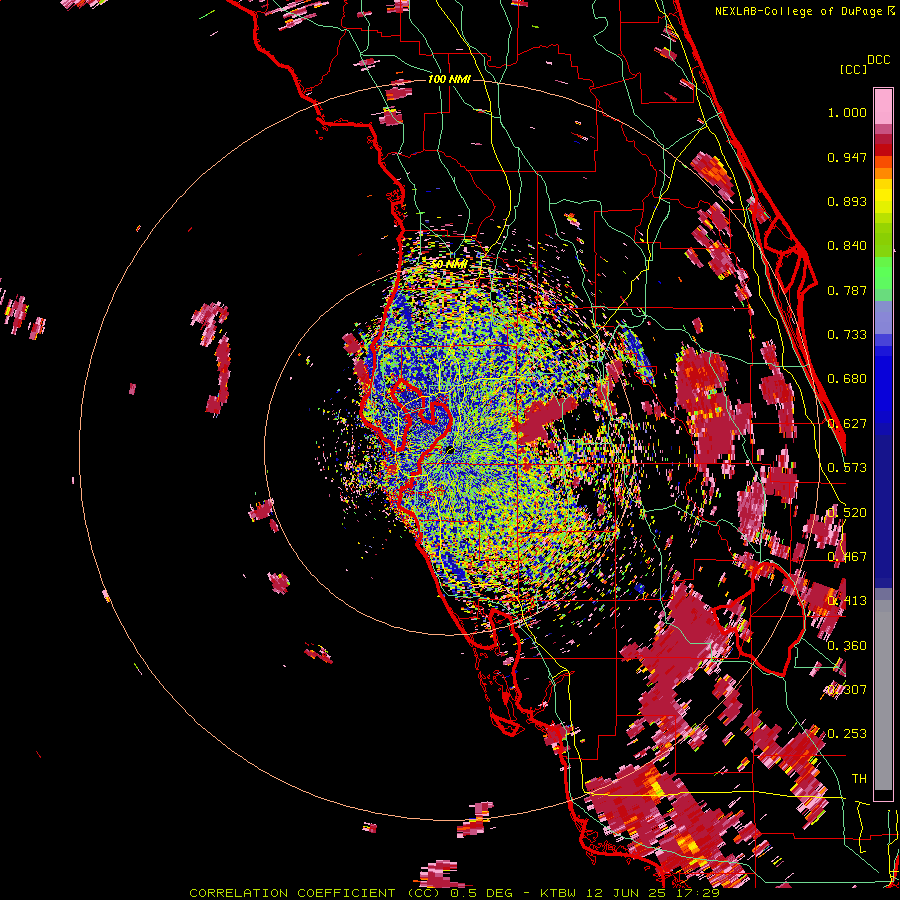Select the 0.360 scale value
The width and height of the screenshot is (900, 900).
point(847,646)
